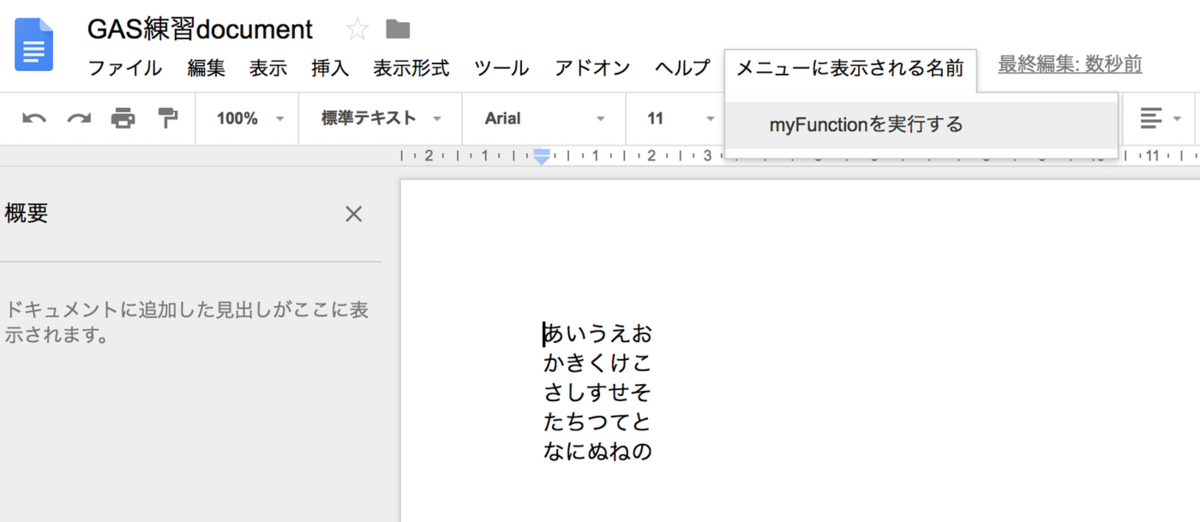1200x522 pixels.
Task: Click the Google Docs home icon
Action: click(33, 45)
